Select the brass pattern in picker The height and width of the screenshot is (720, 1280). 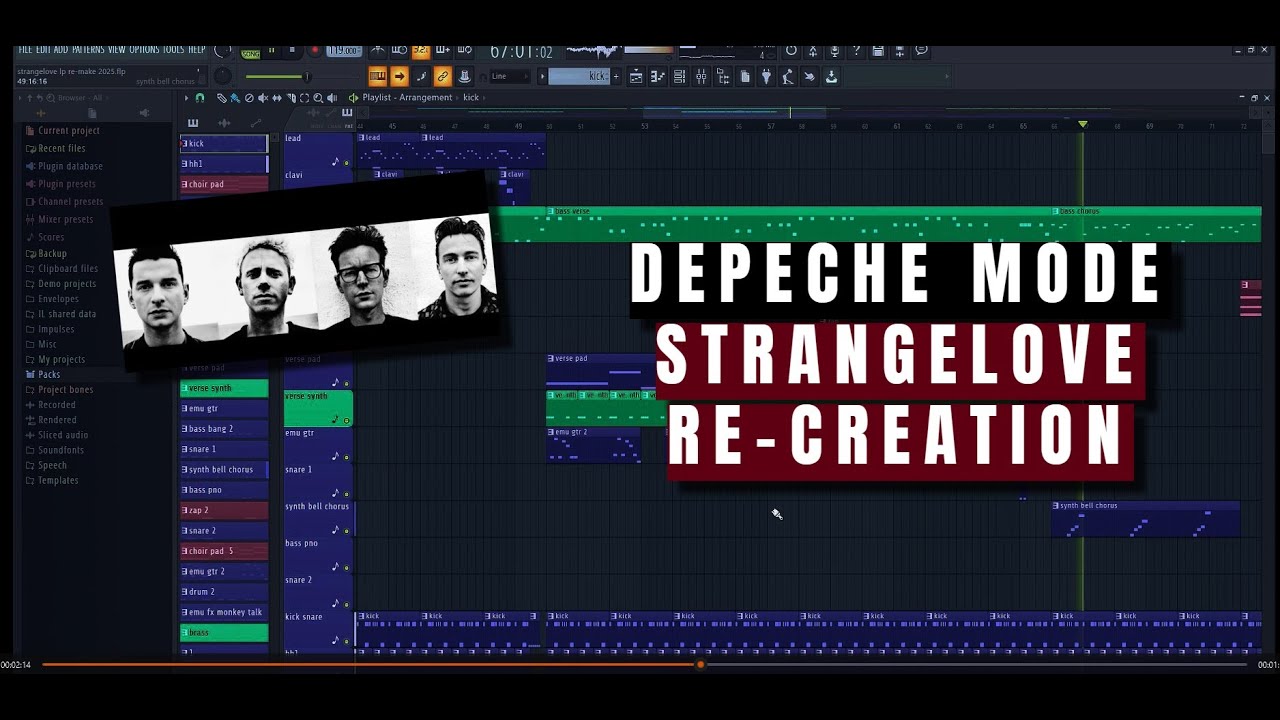(224, 632)
